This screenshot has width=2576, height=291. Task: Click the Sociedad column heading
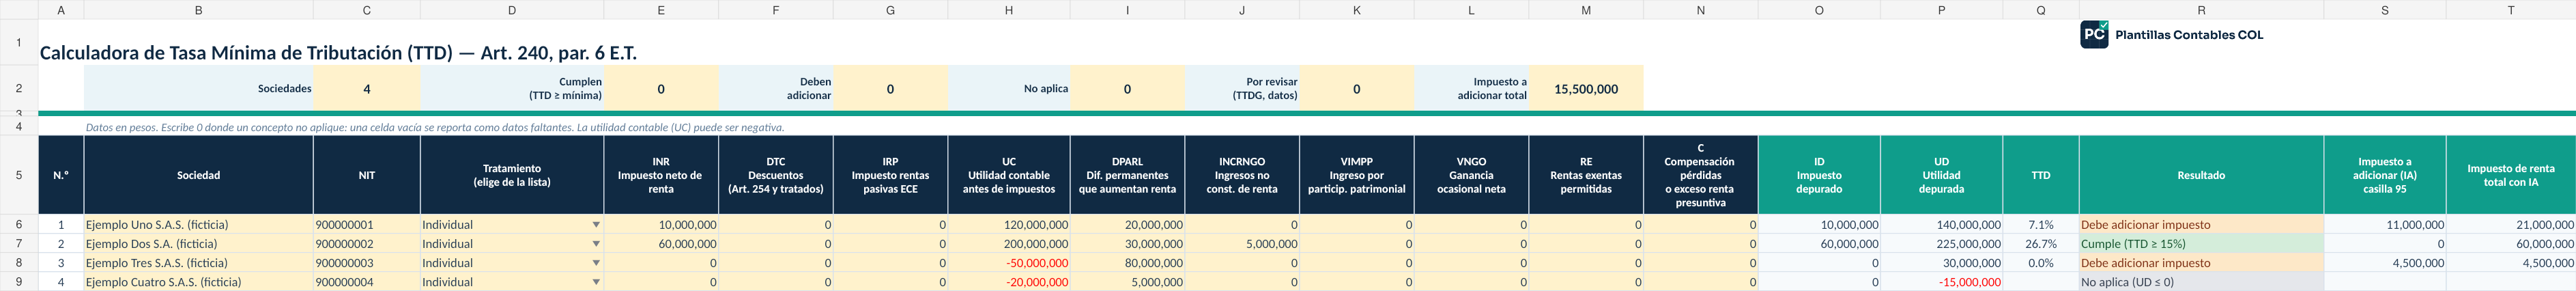198,175
